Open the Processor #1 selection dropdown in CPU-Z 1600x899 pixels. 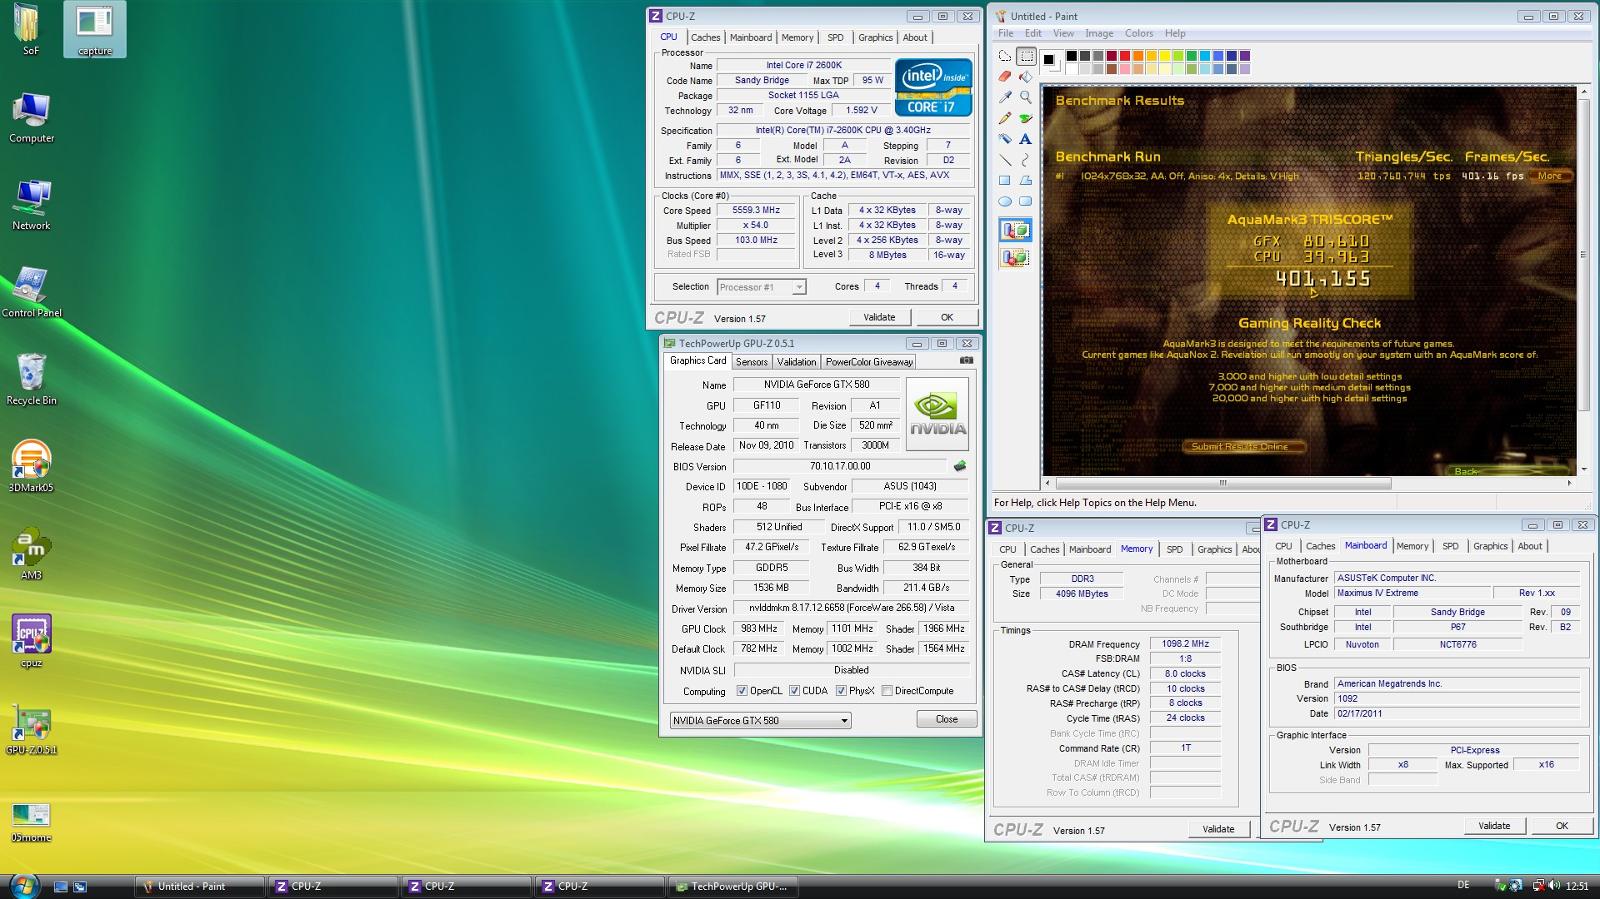761,287
